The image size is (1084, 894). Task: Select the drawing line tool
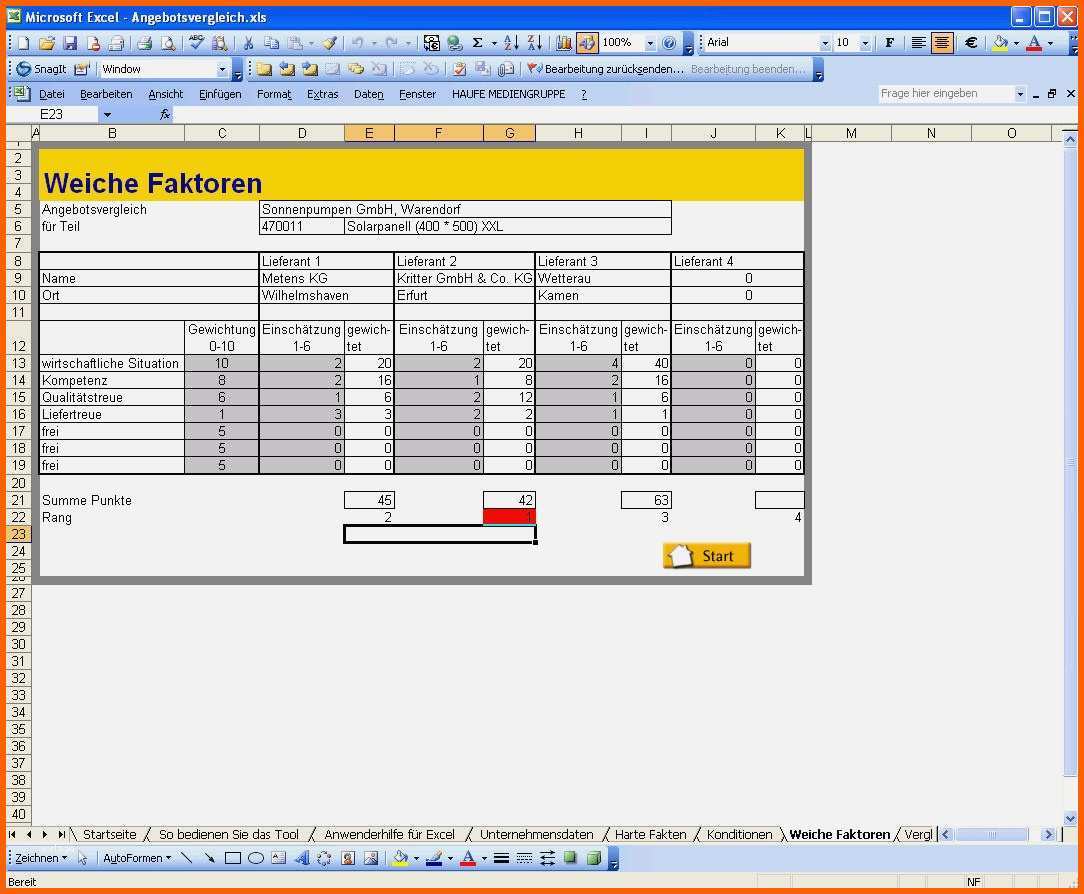click(186, 859)
